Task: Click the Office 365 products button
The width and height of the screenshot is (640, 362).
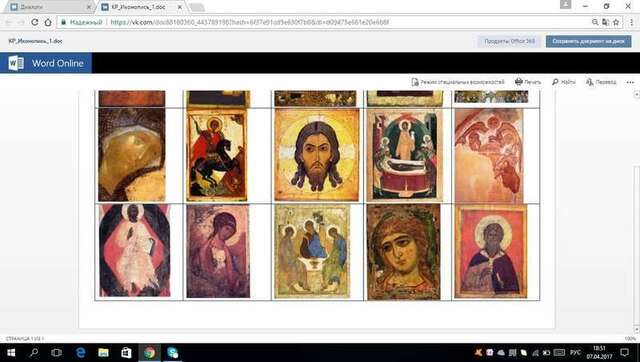Action: [x=509, y=41]
